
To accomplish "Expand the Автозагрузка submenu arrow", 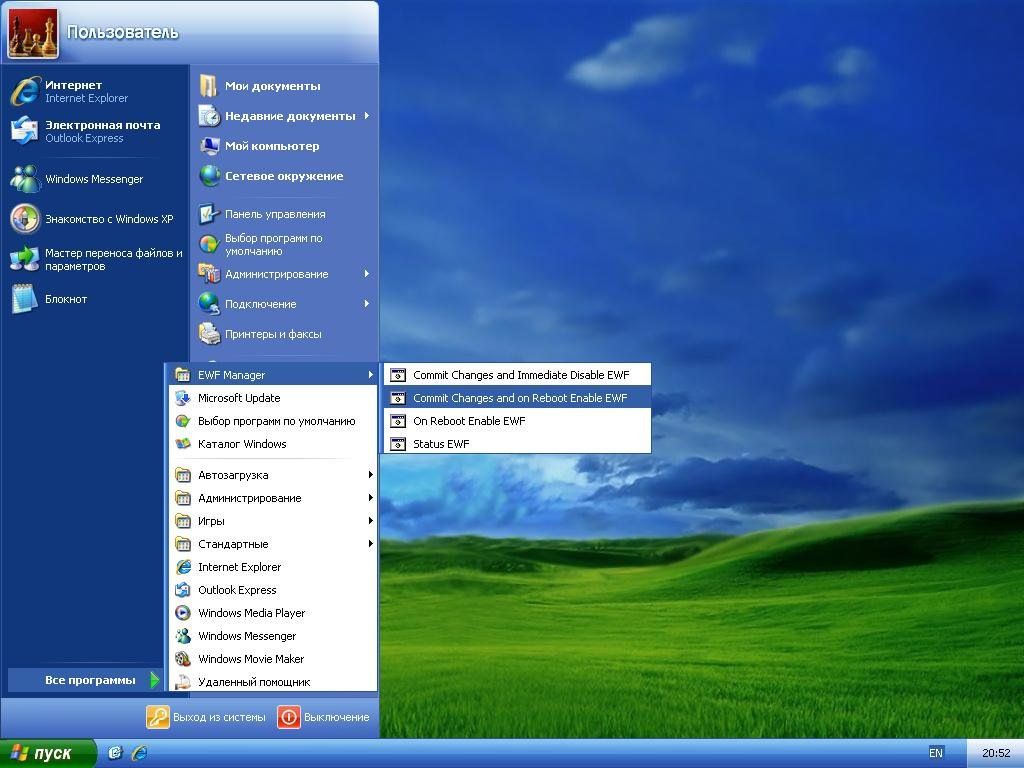I will [x=370, y=475].
